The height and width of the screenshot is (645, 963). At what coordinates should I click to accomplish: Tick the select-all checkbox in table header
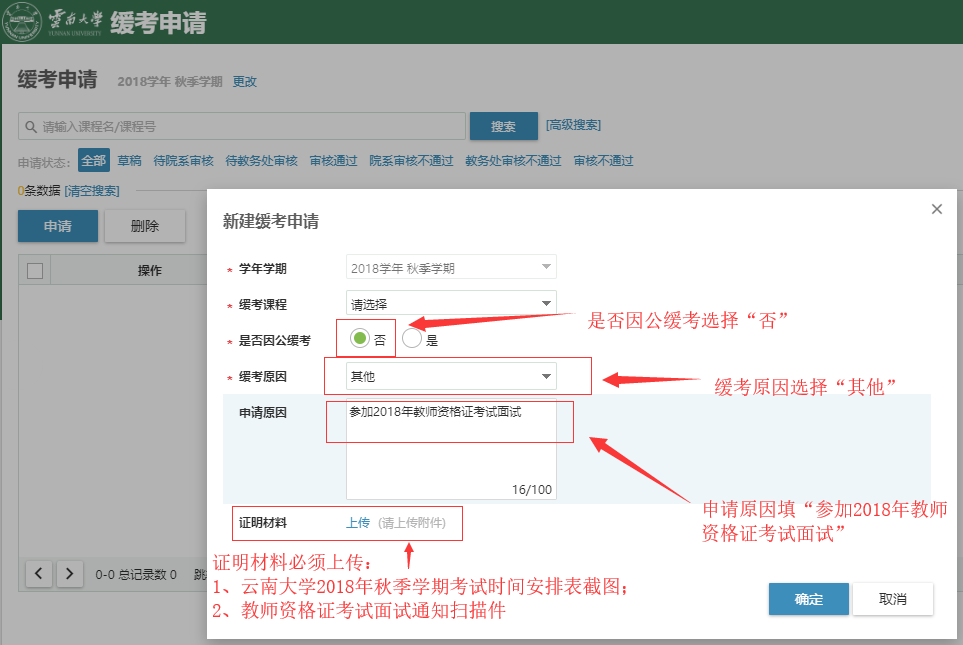tap(35, 270)
